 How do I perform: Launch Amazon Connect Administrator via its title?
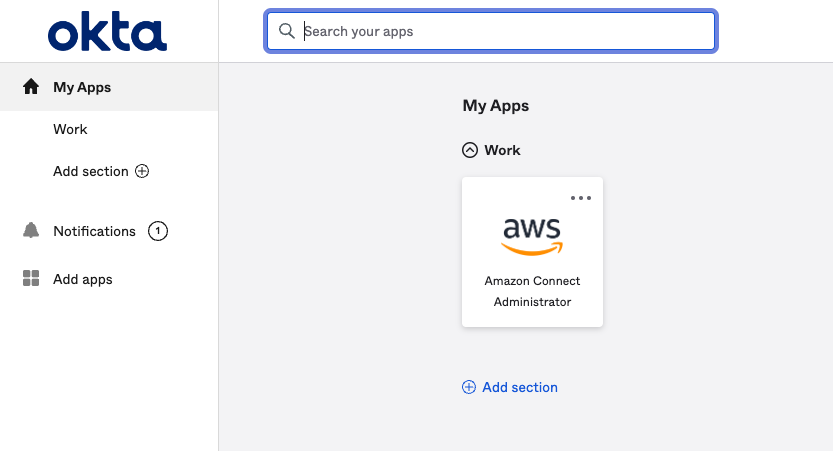[532, 291]
